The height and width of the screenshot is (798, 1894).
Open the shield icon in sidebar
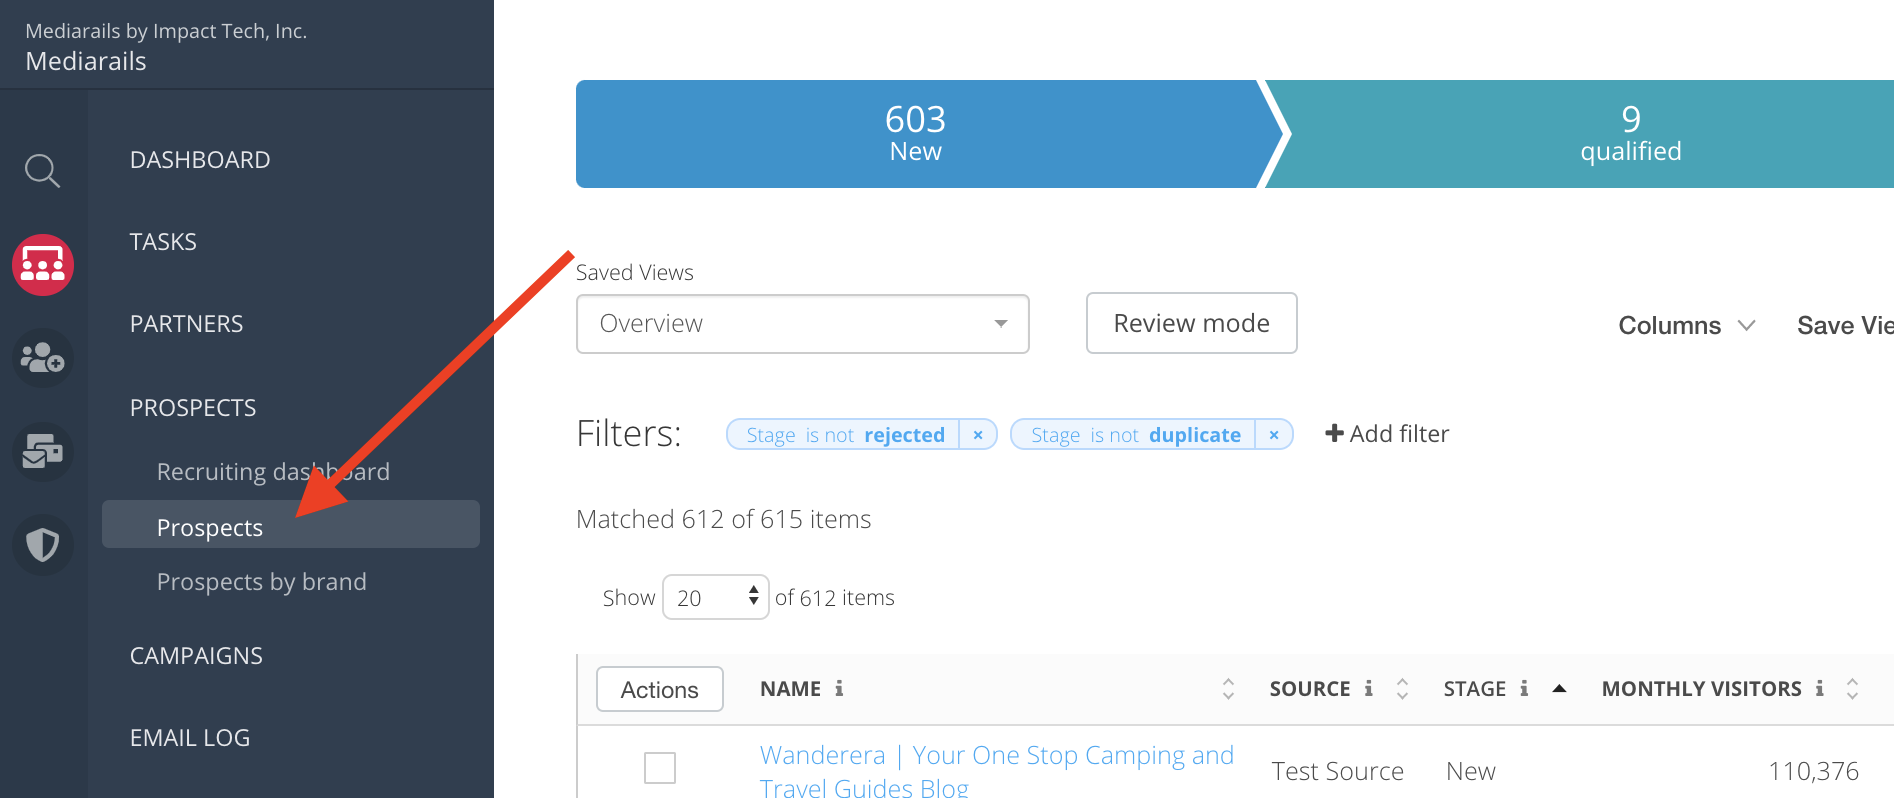(x=42, y=545)
